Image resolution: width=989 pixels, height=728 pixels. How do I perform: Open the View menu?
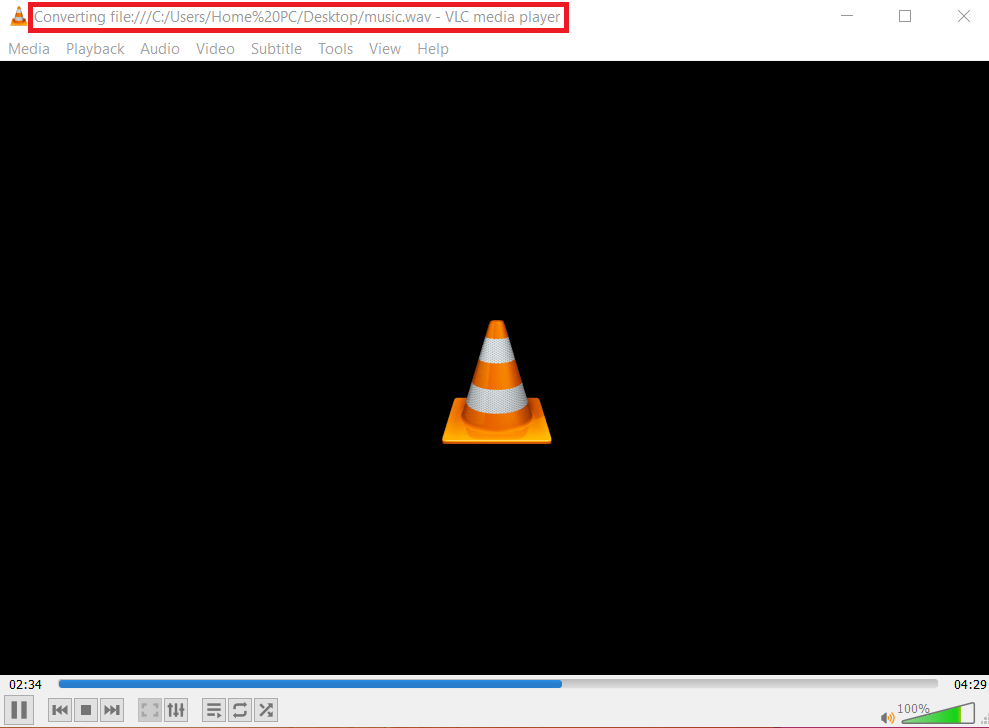click(385, 49)
